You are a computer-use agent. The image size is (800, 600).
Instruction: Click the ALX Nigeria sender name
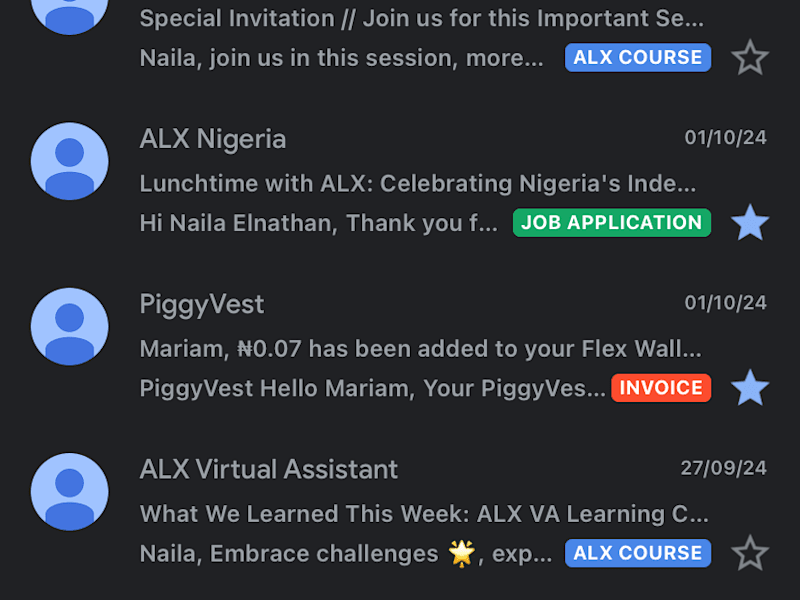click(213, 139)
